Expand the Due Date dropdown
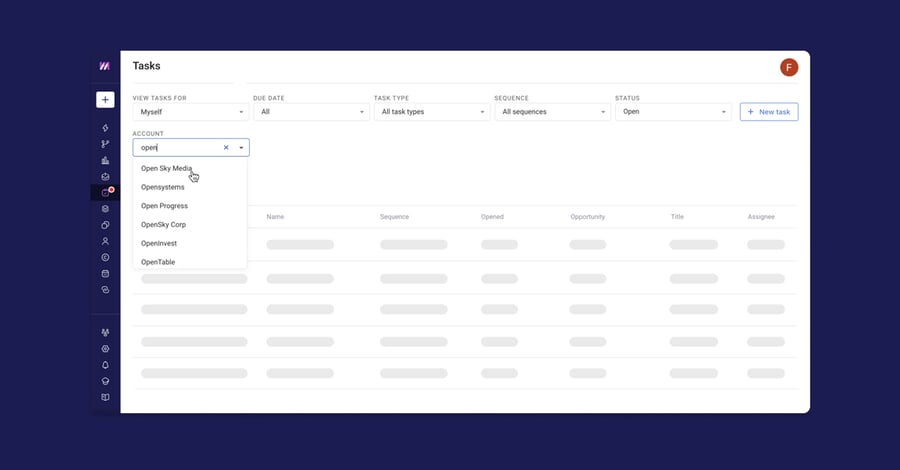 point(311,112)
